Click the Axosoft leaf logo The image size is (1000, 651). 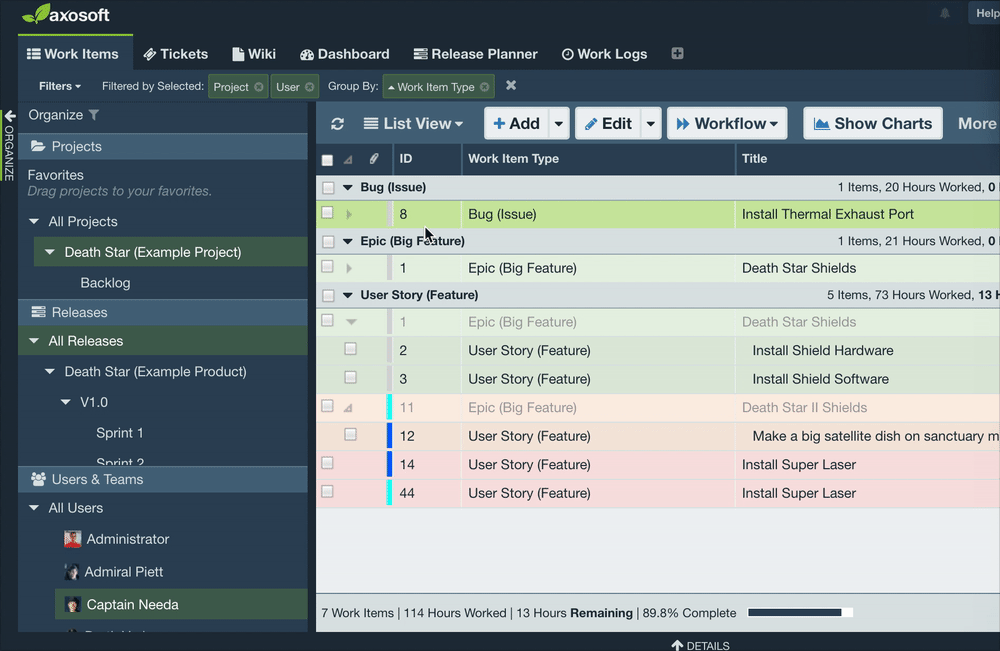coord(36,13)
